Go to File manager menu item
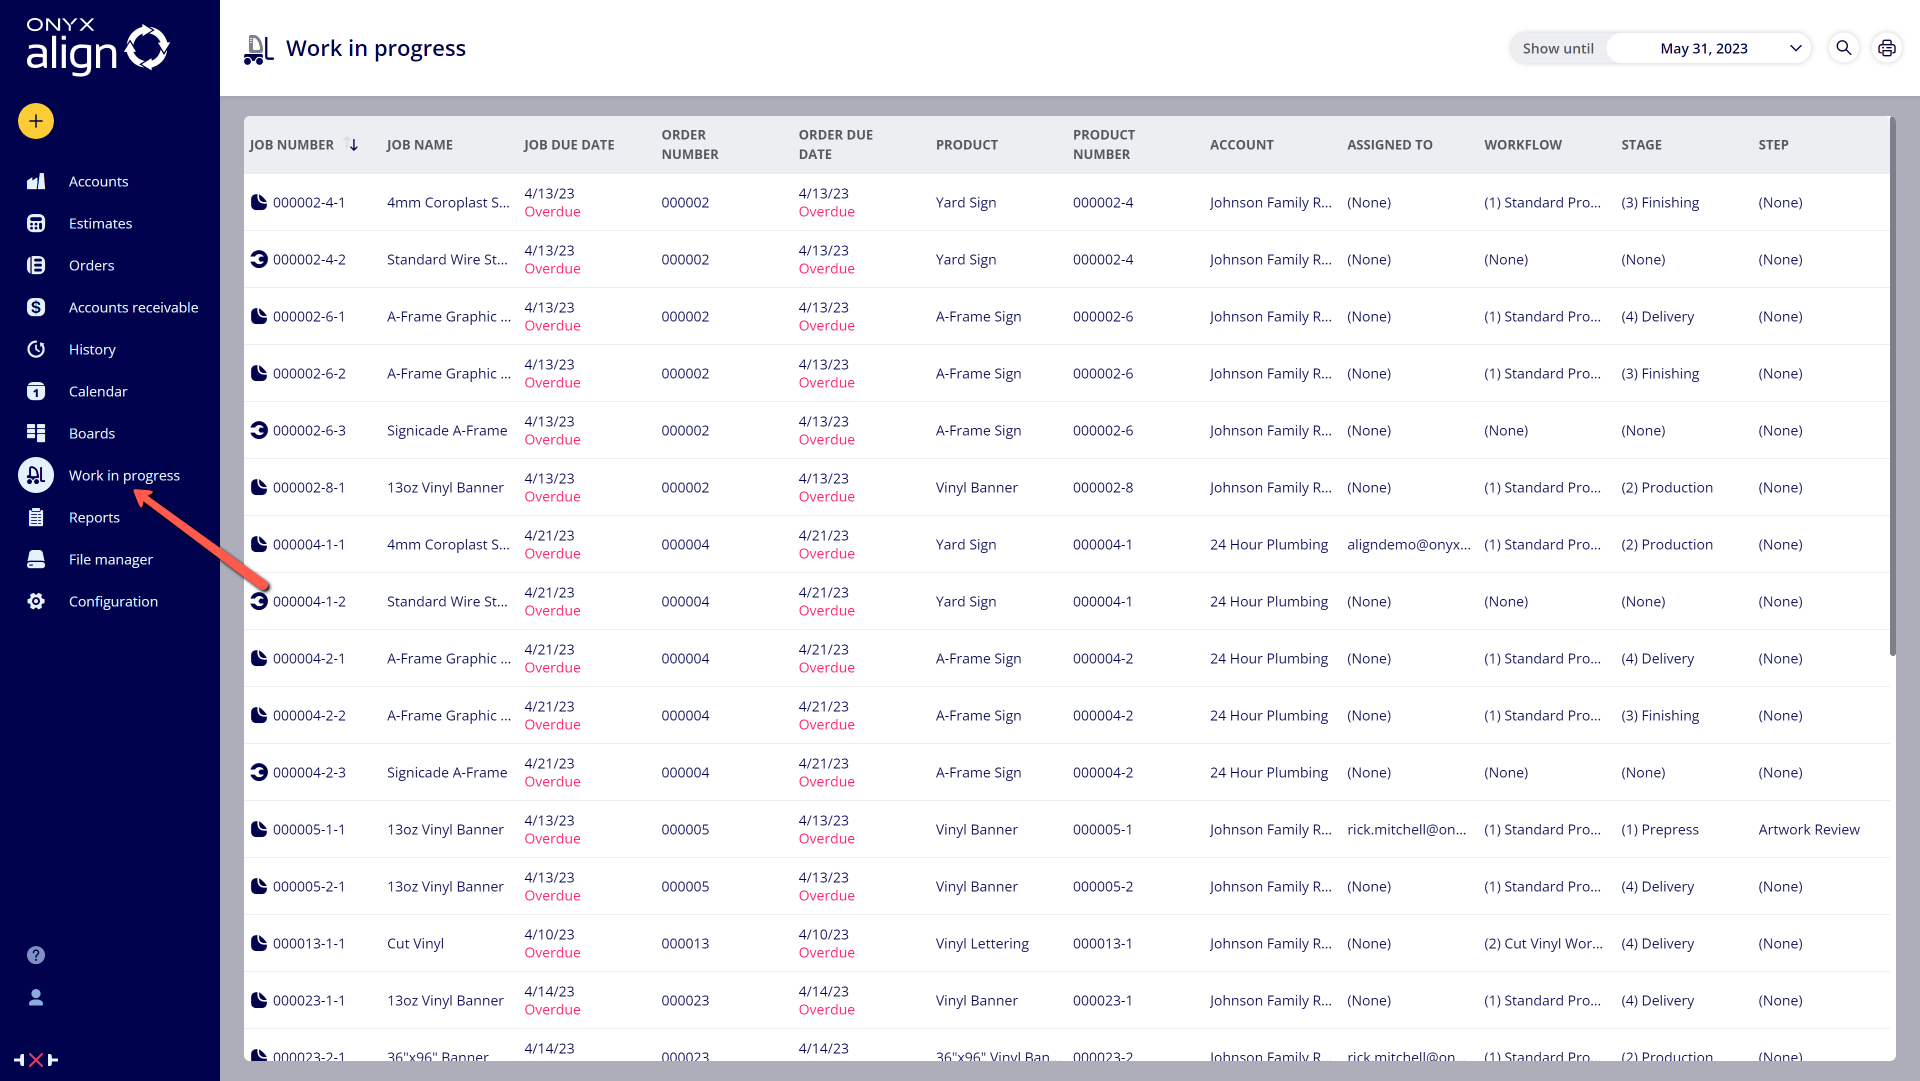Image resolution: width=1920 pixels, height=1081 pixels. [x=111, y=559]
